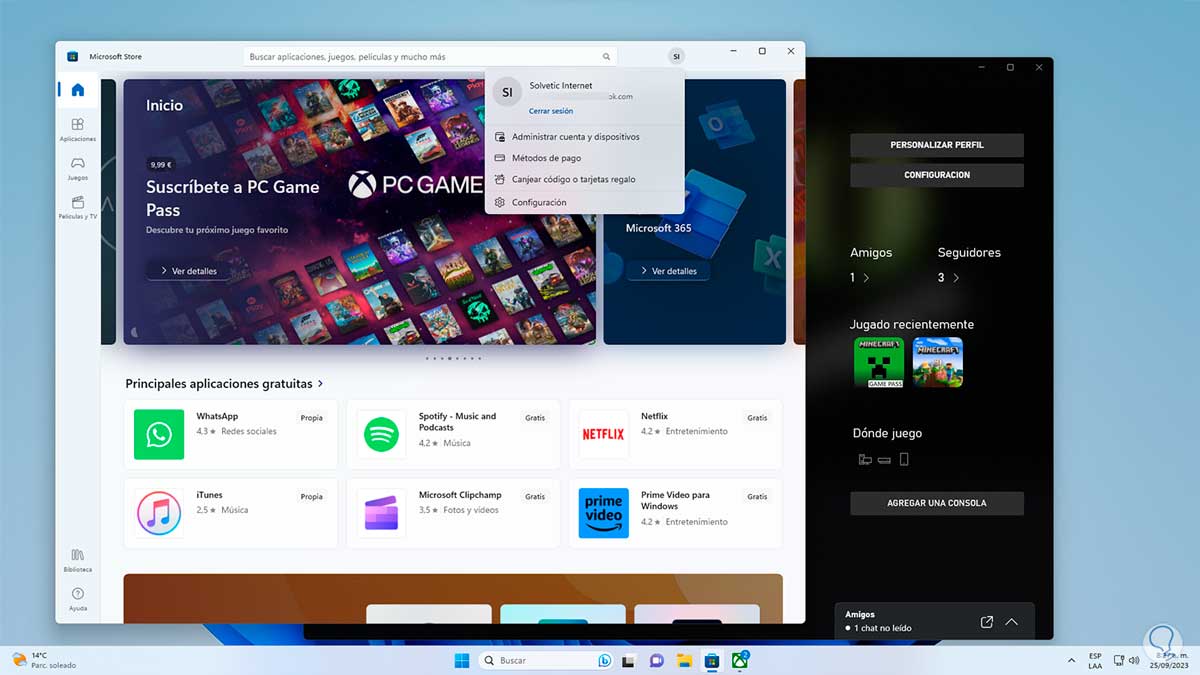
Task: Click the Microsoft Clipchamp app icon
Action: [381, 513]
